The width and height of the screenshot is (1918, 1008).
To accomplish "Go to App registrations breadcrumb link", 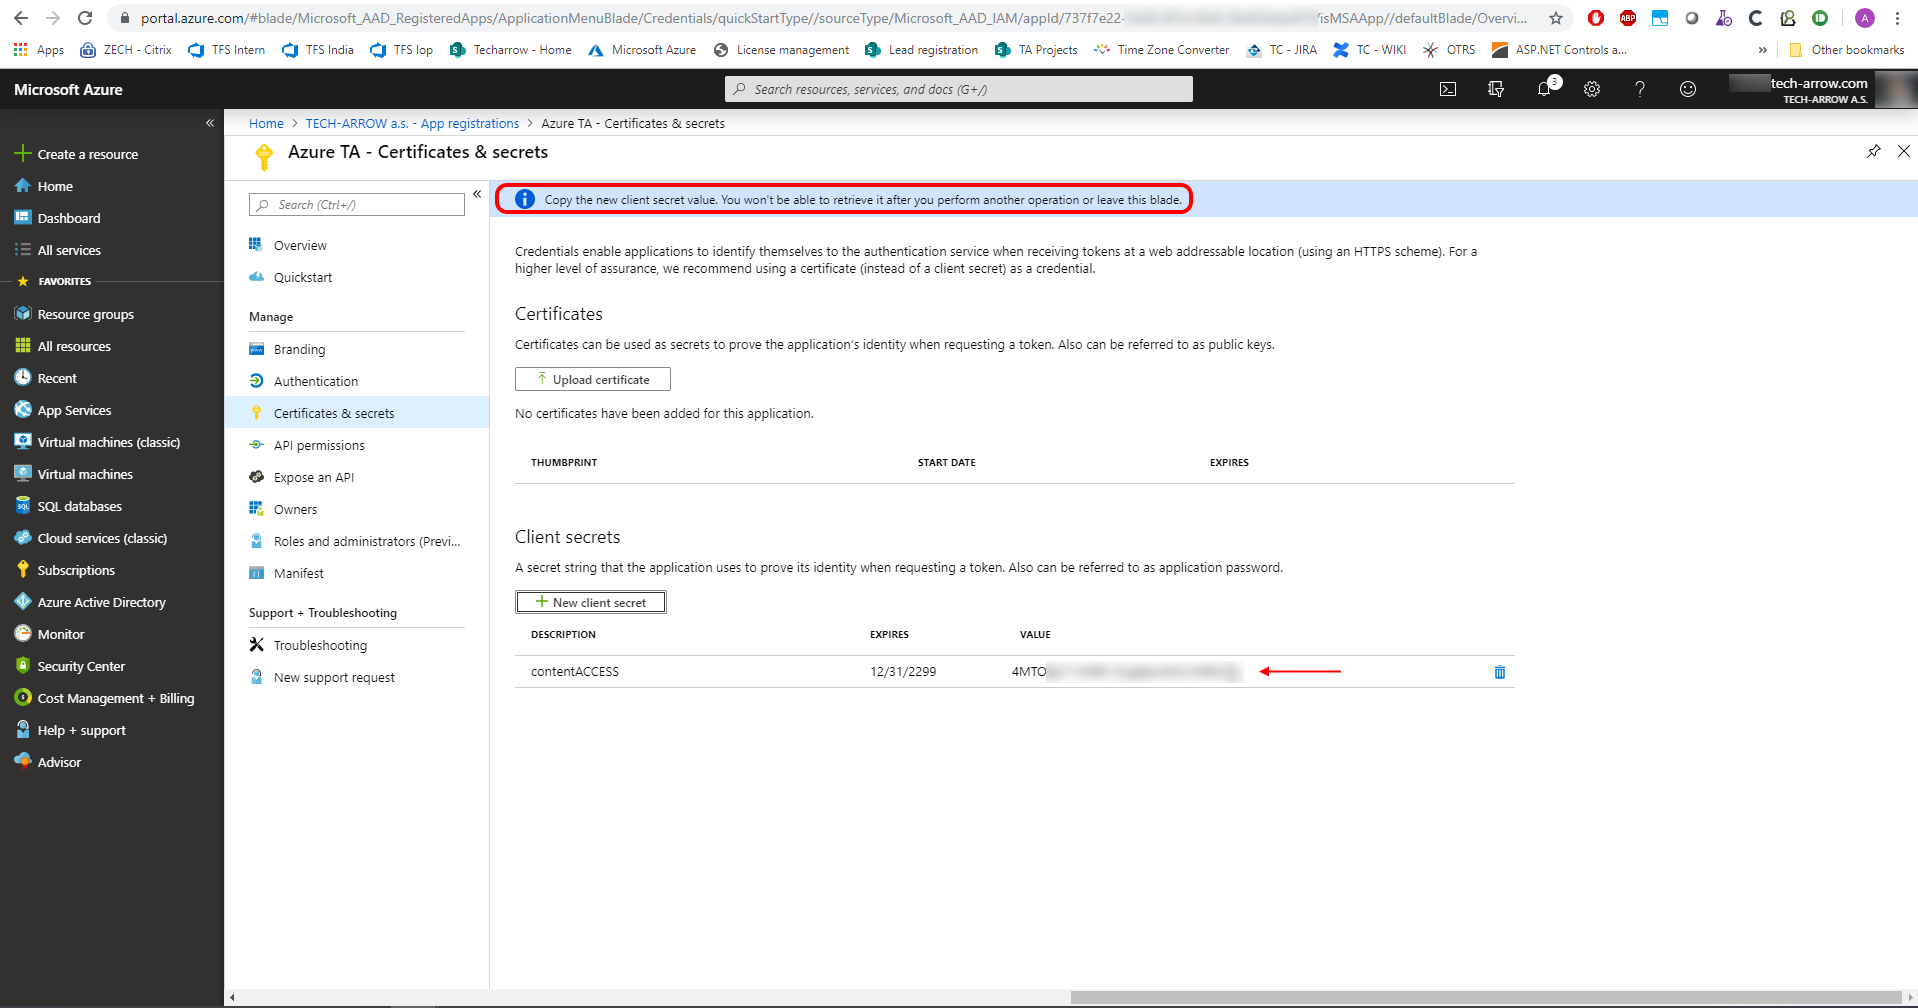I will [x=412, y=124].
